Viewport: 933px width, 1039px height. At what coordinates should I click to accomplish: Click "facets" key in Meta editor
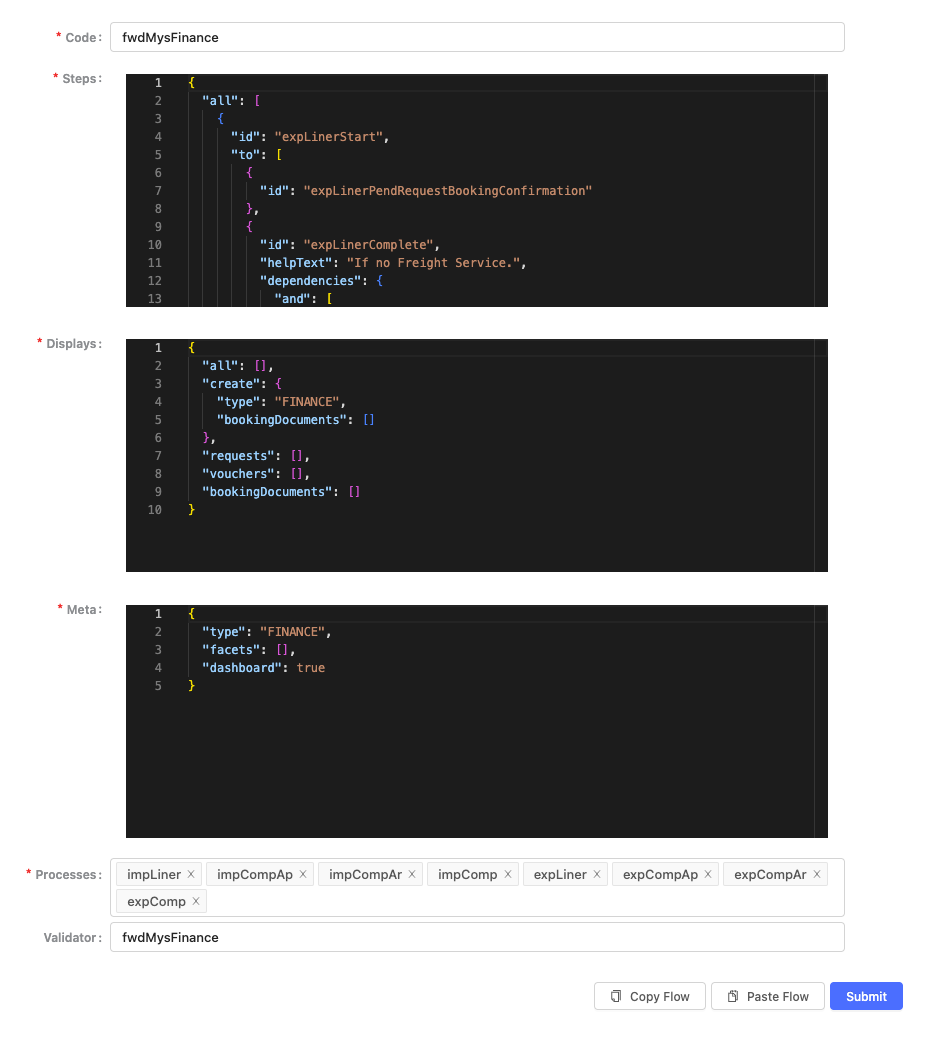click(x=231, y=649)
